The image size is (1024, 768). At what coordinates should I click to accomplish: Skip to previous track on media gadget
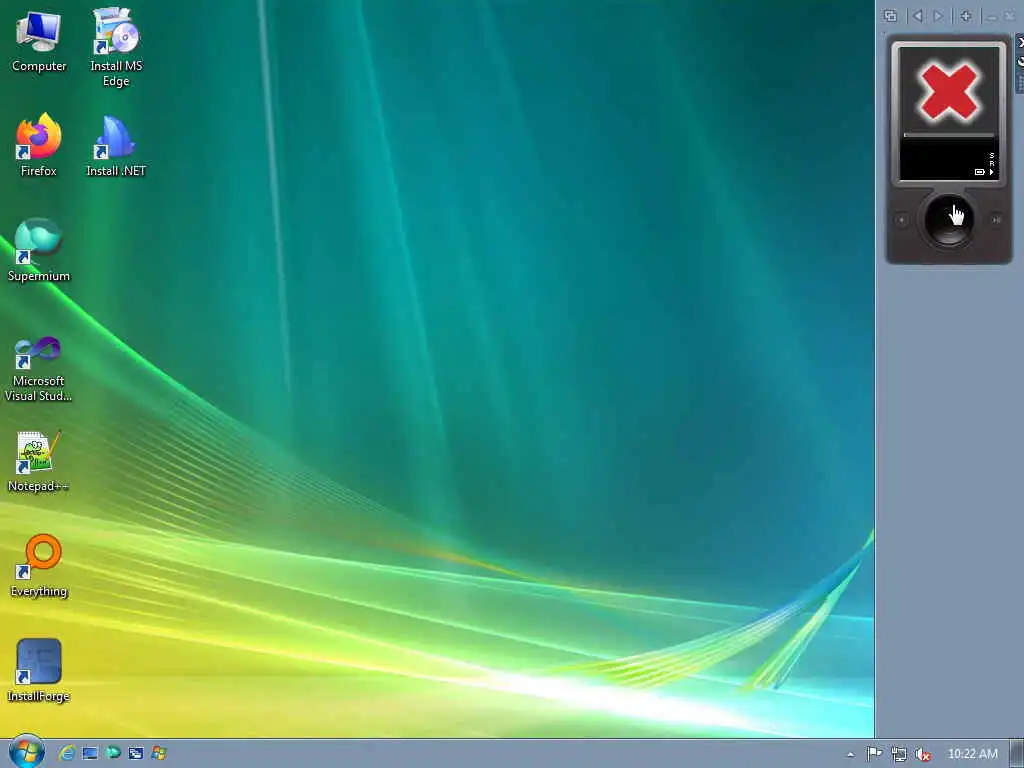coord(902,220)
